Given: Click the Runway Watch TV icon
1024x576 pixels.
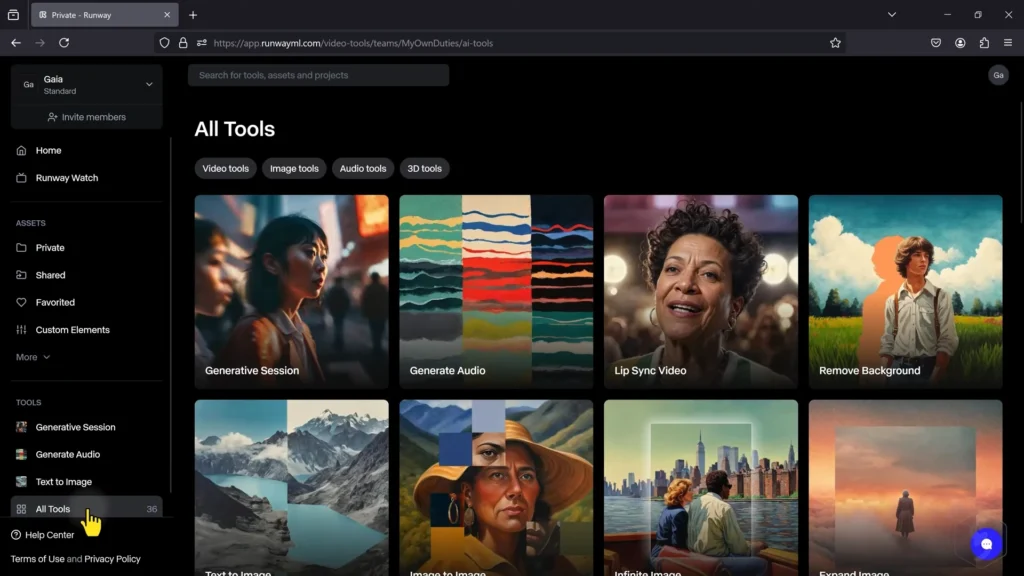Looking at the screenshot, I should (22, 178).
